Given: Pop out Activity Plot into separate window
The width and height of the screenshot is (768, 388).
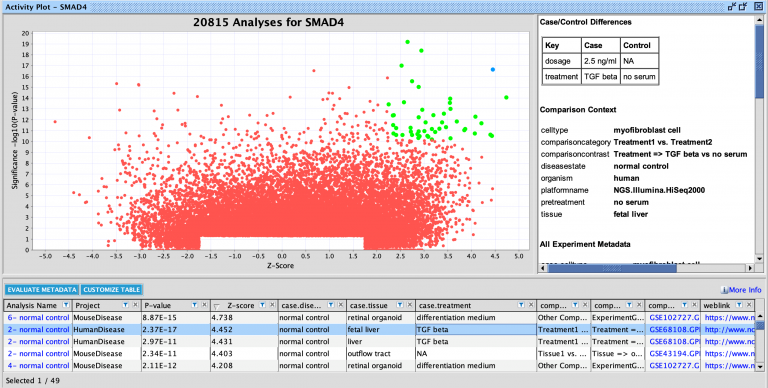Looking at the screenshot, I should (743, 6).
